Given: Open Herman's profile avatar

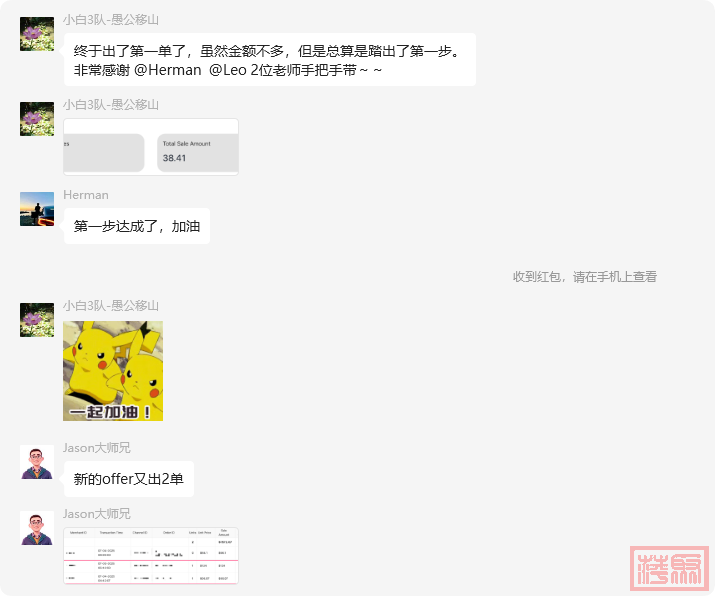Looking at the screenshot, I should [37, 209].
